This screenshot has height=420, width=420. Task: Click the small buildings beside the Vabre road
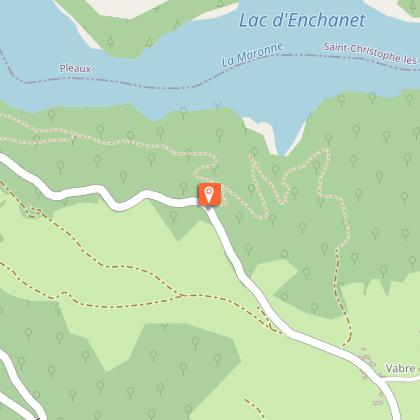pyautogui.click(x=368, y=363)
